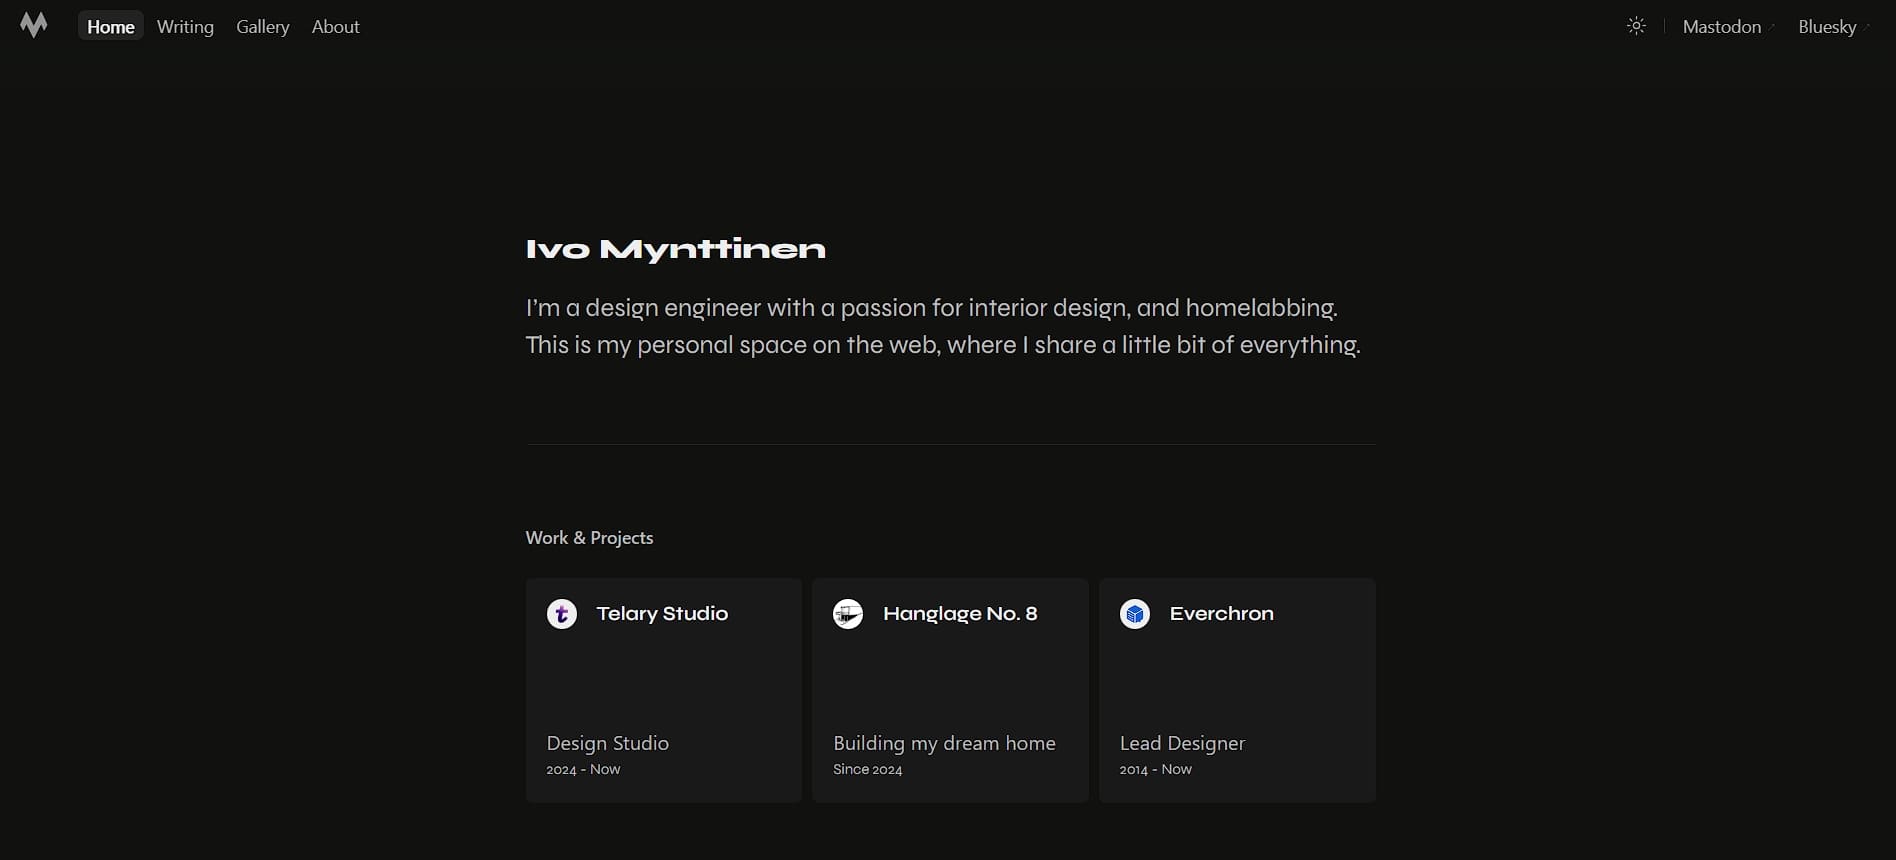Click the Lead Designer card description
Screen dimensions: 1896x860
pyautogui.click(x=1182, y=743)
